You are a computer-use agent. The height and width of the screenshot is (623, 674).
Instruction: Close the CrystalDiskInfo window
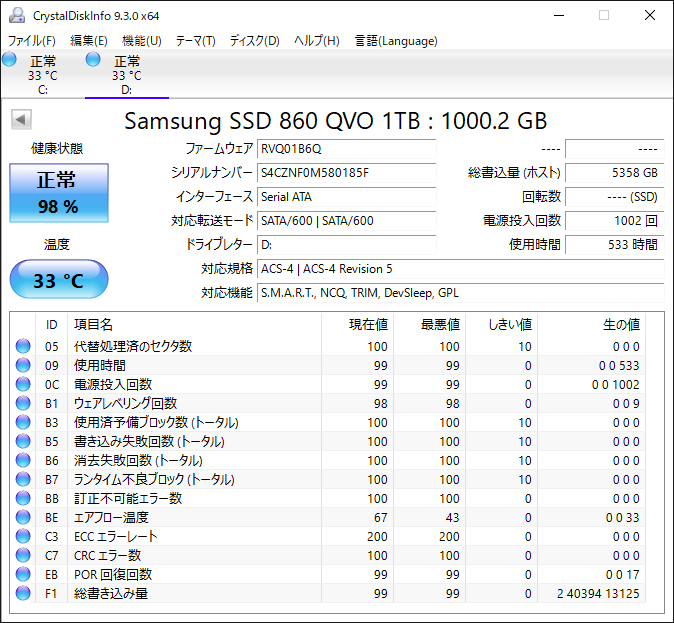click(650, 15)
